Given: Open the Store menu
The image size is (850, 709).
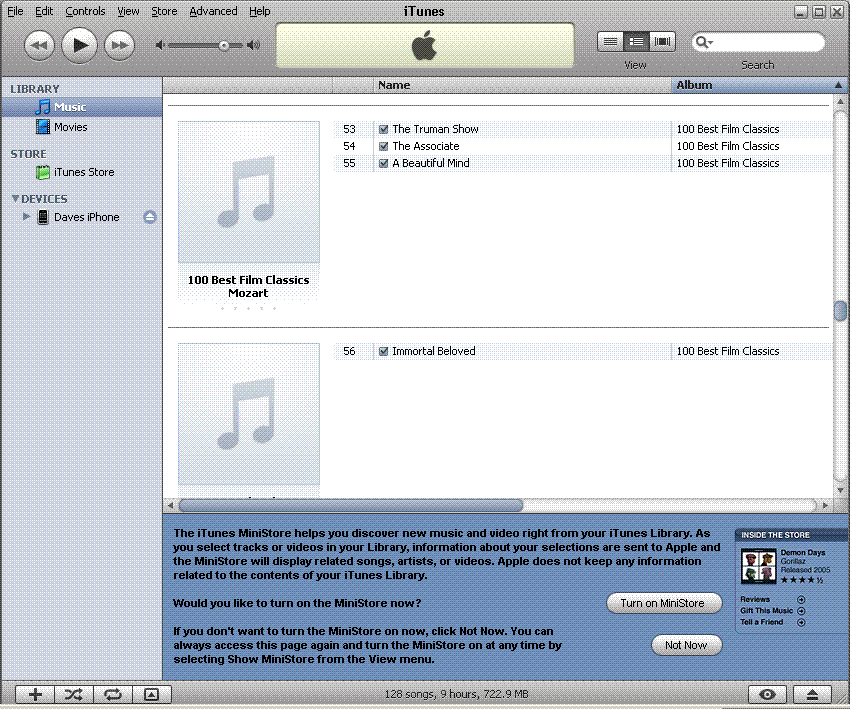Looking at the screenshot, I should [164, 11].
